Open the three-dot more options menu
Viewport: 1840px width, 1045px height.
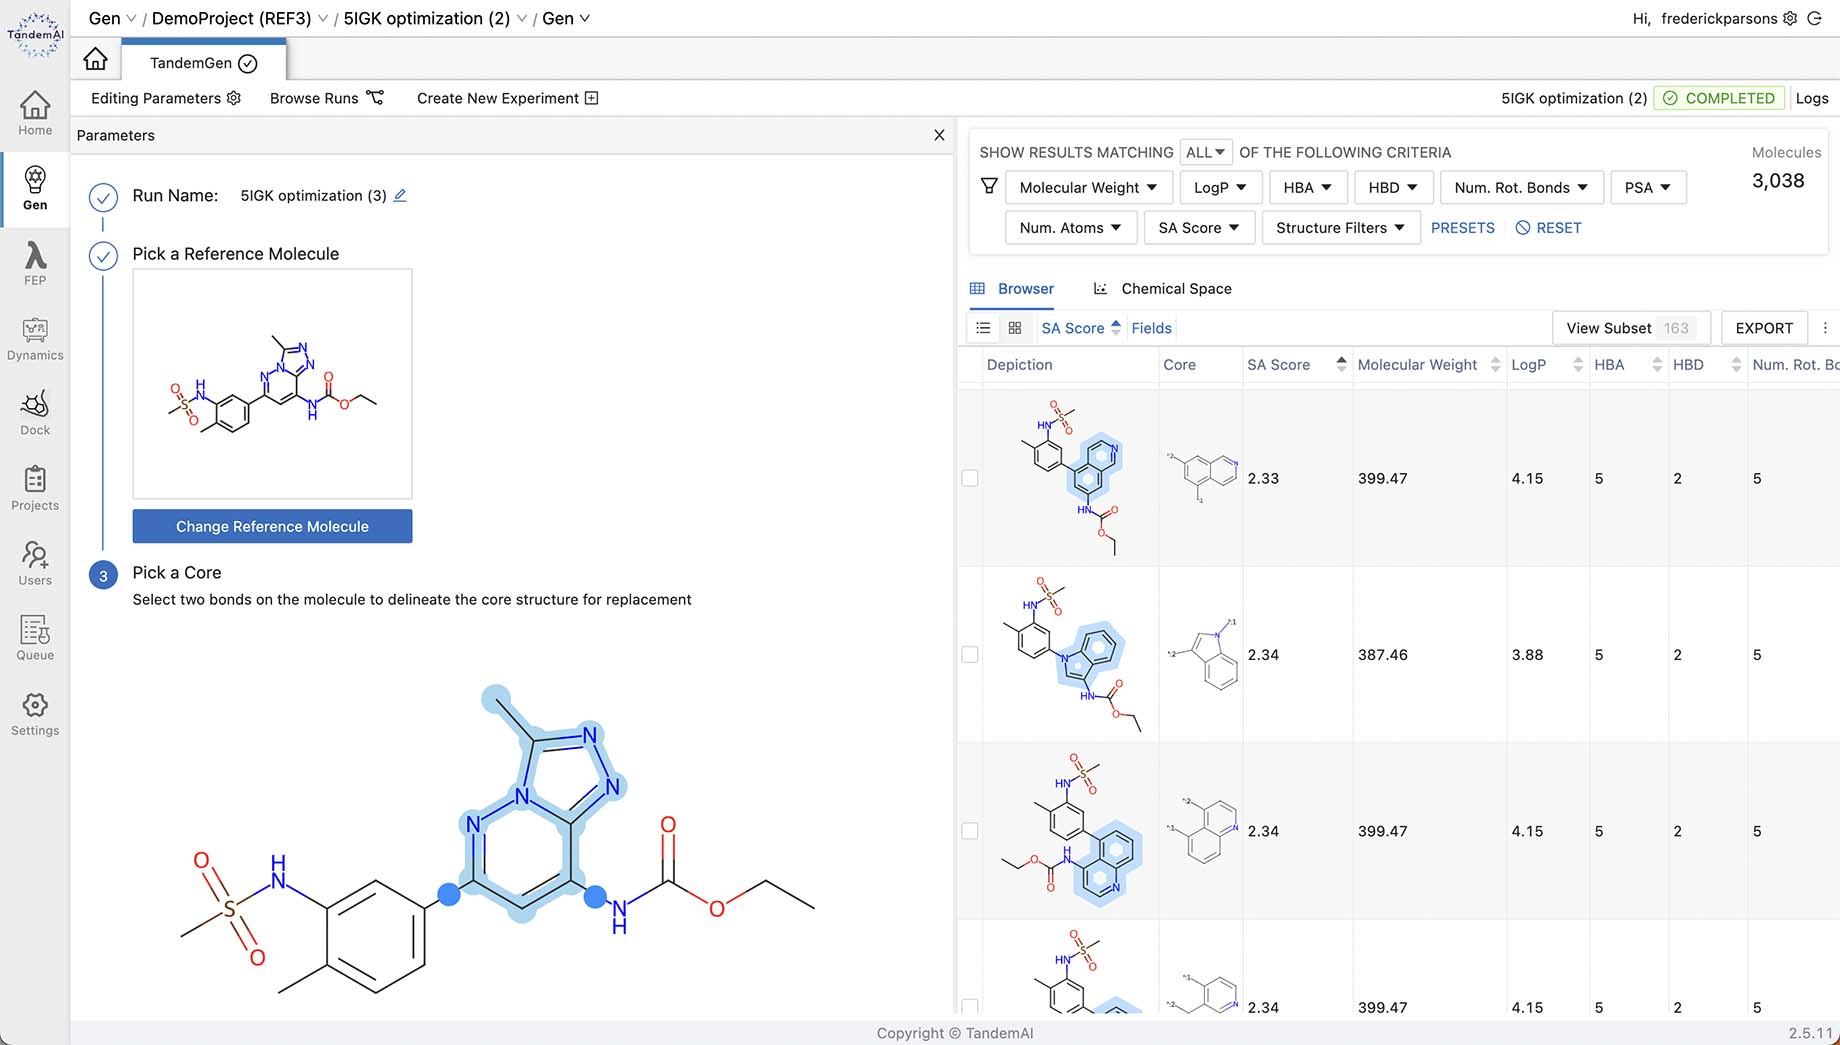point(1825,328)
